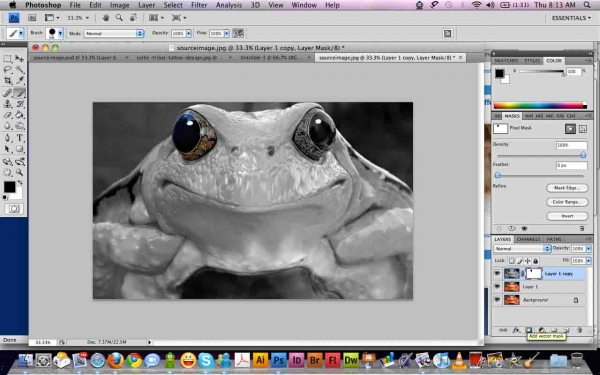Open the layer blend mode Normal dropdown
Screen dimensions: 600x375
[522, 248]
